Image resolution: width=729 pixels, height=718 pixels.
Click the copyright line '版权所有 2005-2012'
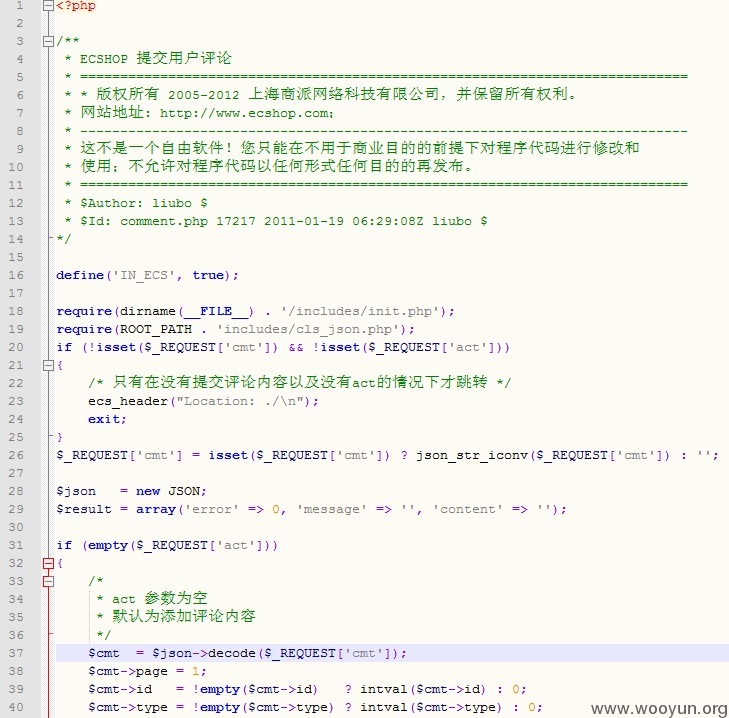(x=168, y=94)
